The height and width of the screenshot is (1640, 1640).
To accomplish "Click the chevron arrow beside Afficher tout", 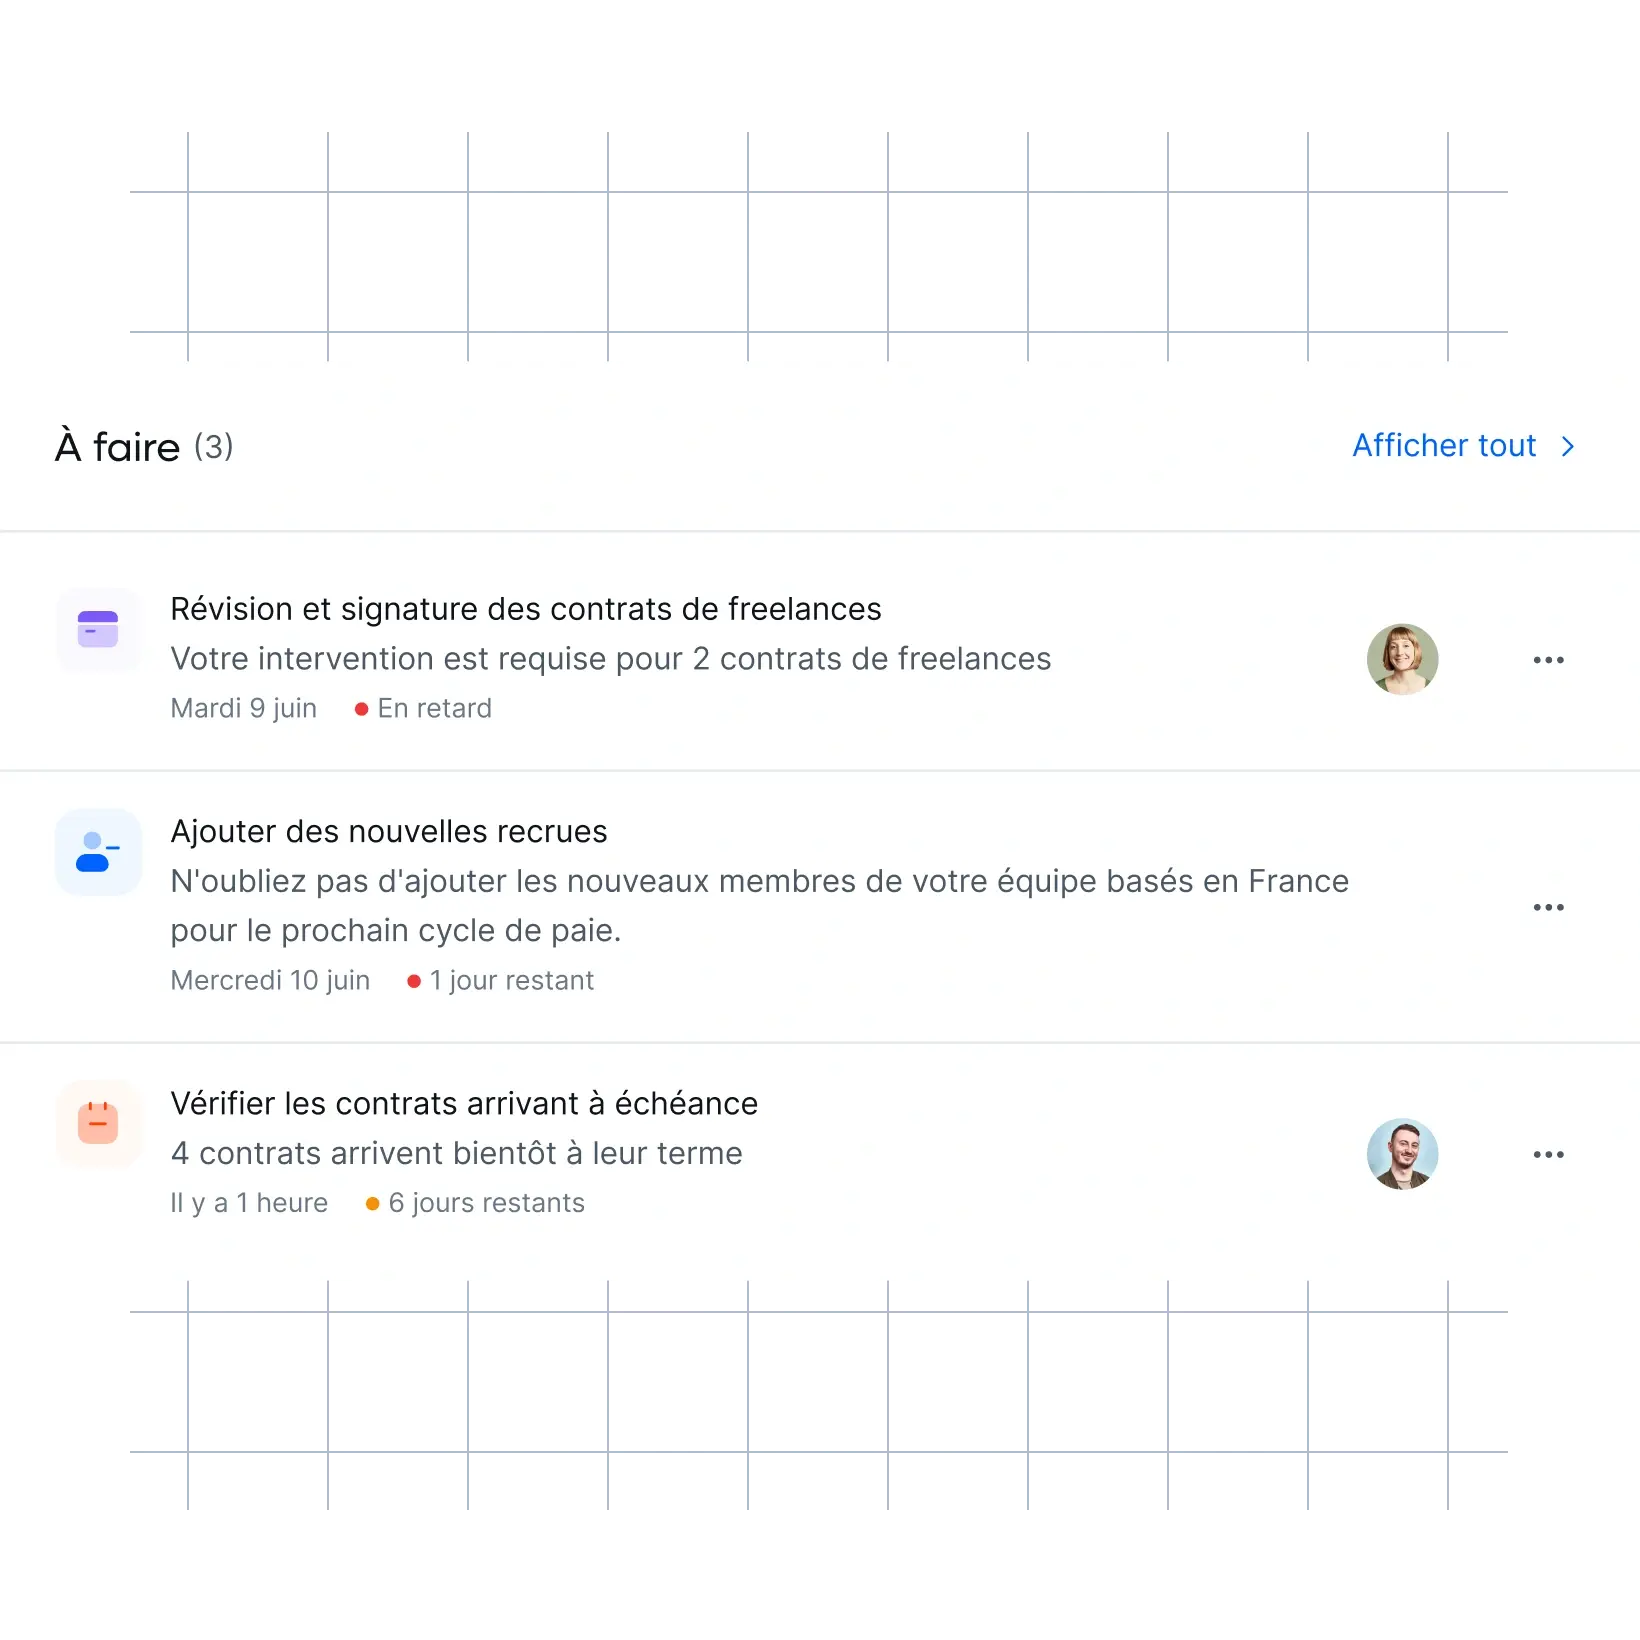I will tap(1568, 447).
